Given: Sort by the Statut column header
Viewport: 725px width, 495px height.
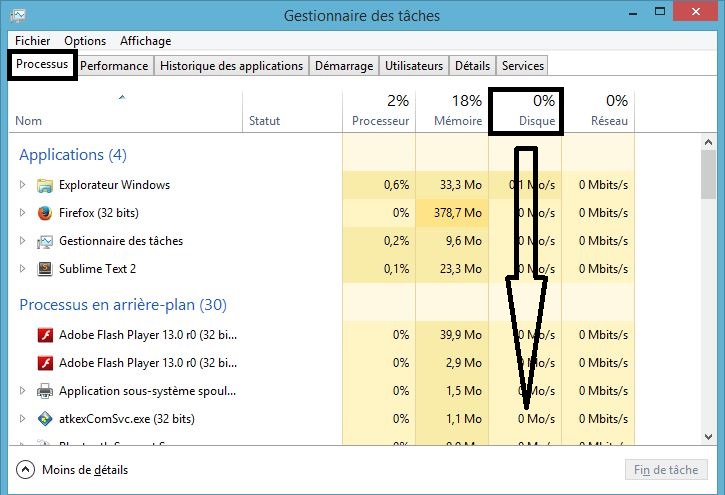Looking at the screenshot, I should pos(292,111).
